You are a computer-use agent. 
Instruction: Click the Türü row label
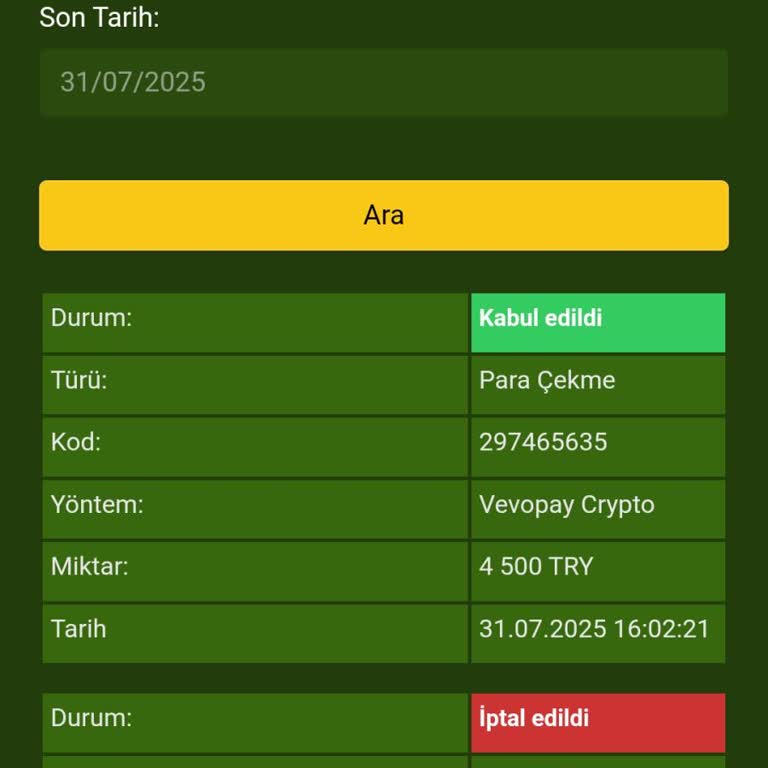click(x=79, y=381)
